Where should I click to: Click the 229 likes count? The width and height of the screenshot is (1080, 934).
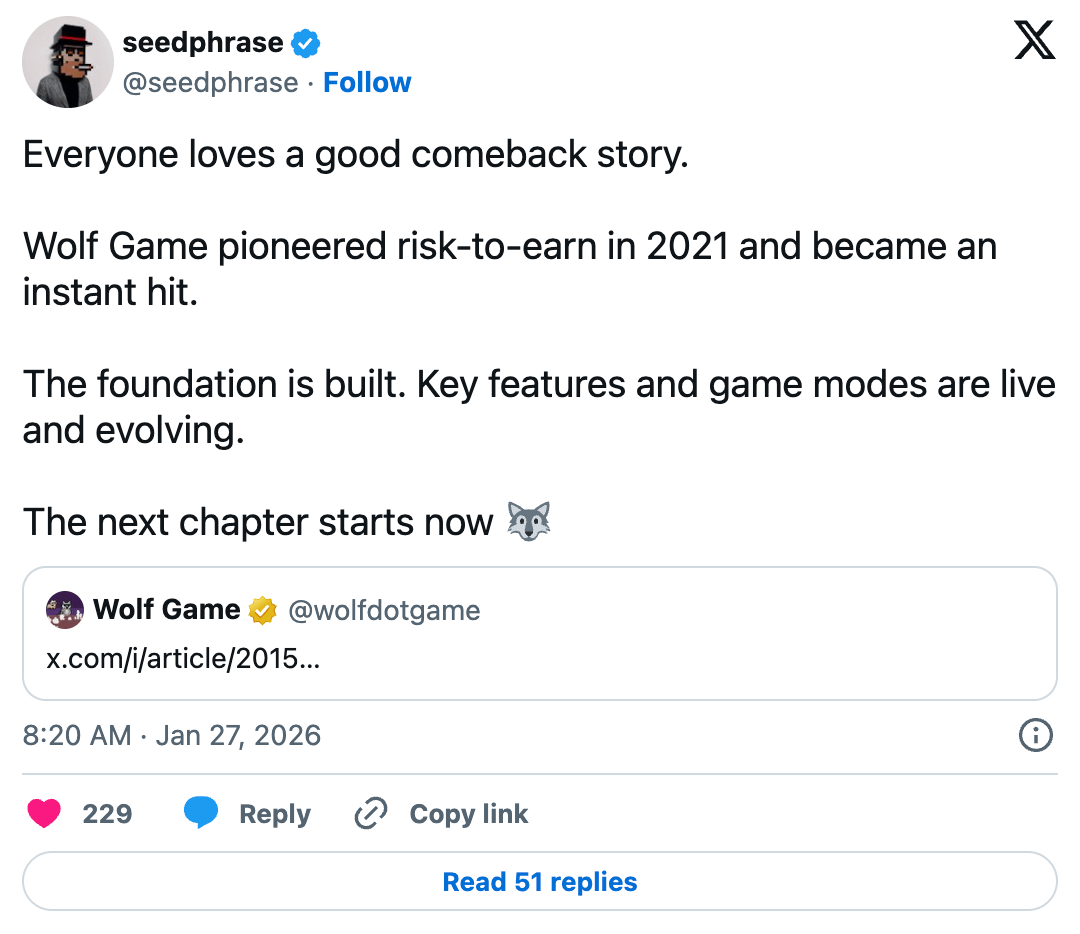pos(107,814)
